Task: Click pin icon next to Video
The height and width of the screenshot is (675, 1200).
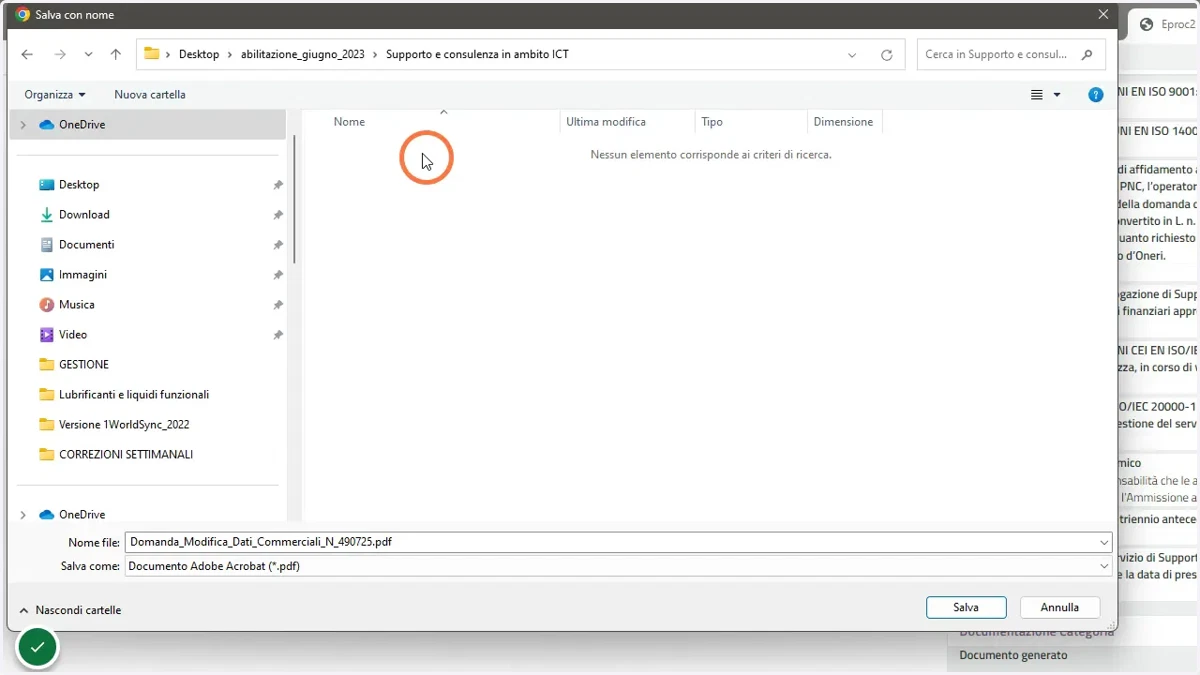Action: click(x=278, y=335)
